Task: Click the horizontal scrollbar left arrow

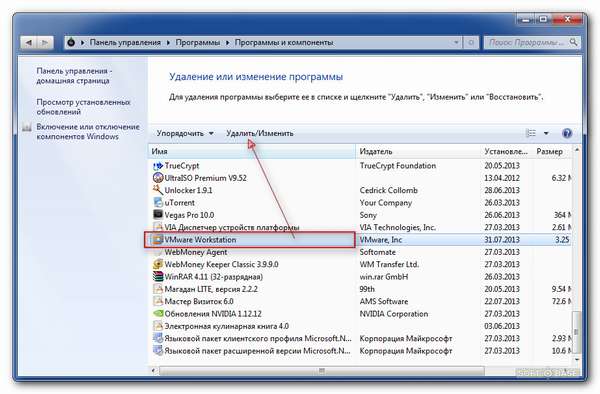Action: [x=153, y=371]
